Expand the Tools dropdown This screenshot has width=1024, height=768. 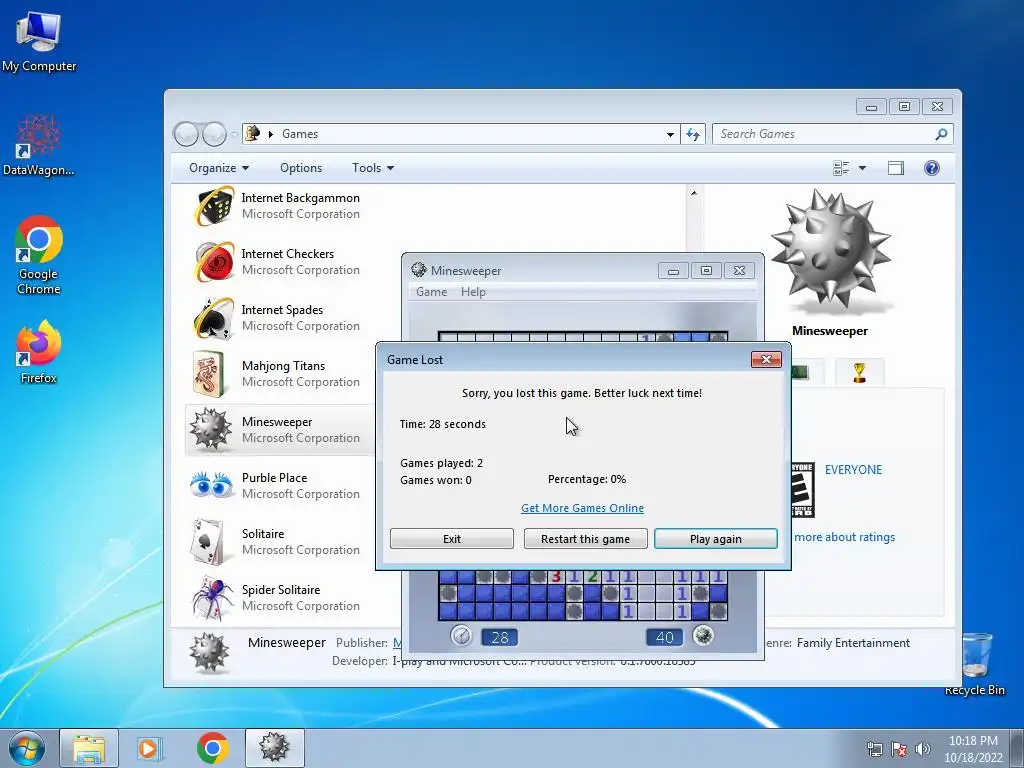pyautogui.click(x=373, y=168)
